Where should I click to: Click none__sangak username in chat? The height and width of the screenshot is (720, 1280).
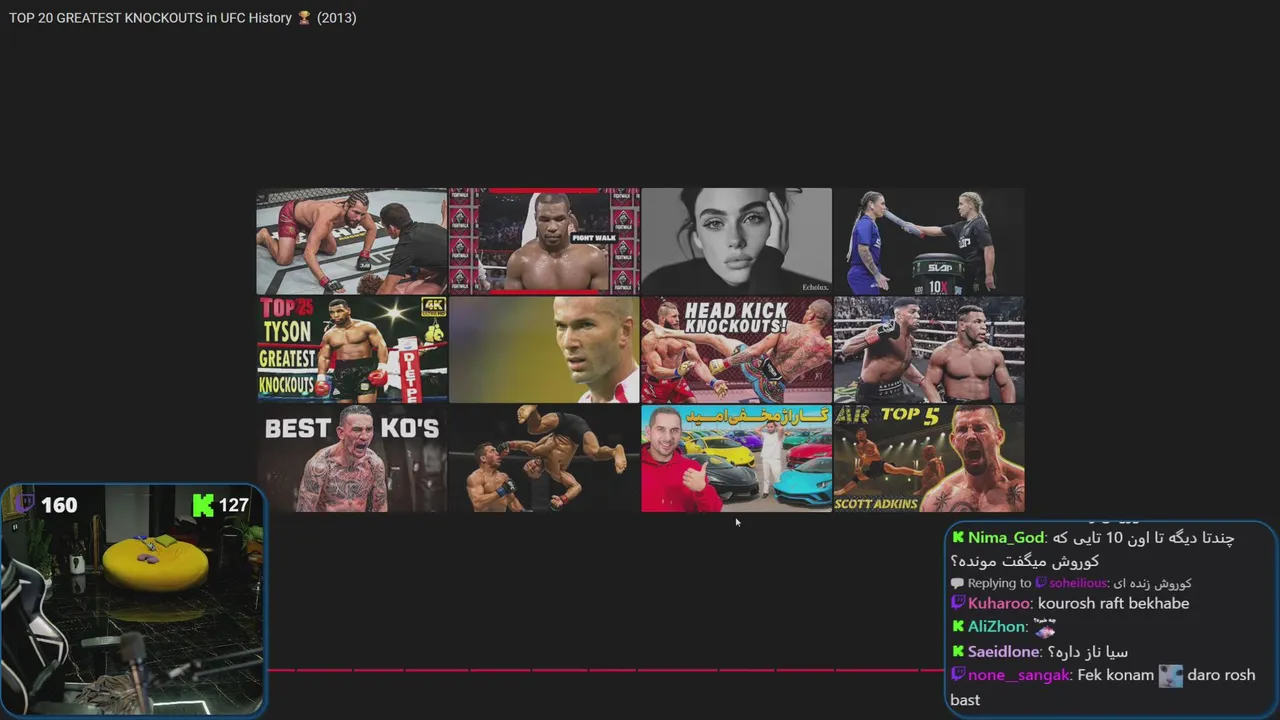tap(1019, 675)
